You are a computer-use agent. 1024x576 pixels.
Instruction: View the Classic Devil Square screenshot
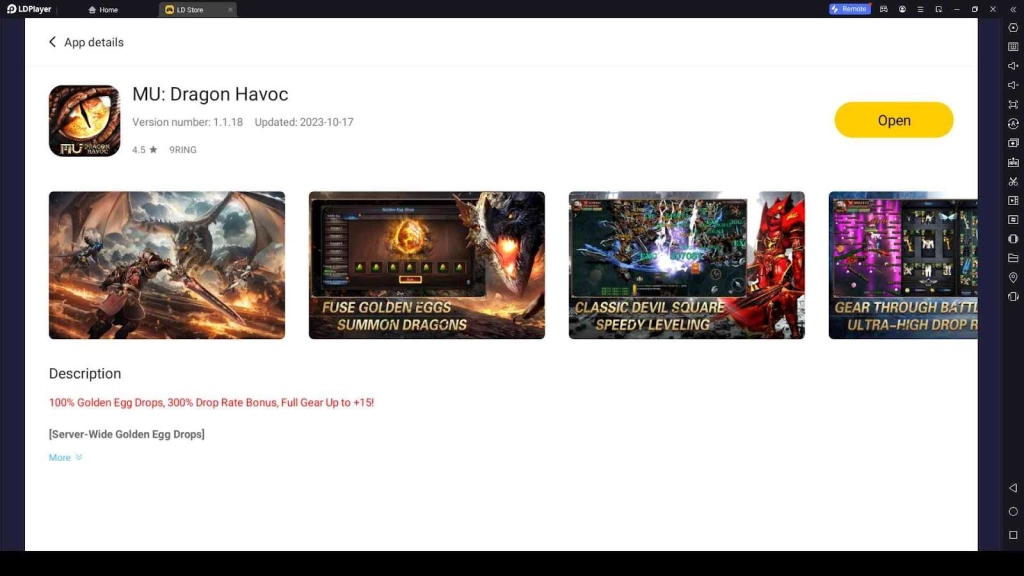[x=686, y=265]
